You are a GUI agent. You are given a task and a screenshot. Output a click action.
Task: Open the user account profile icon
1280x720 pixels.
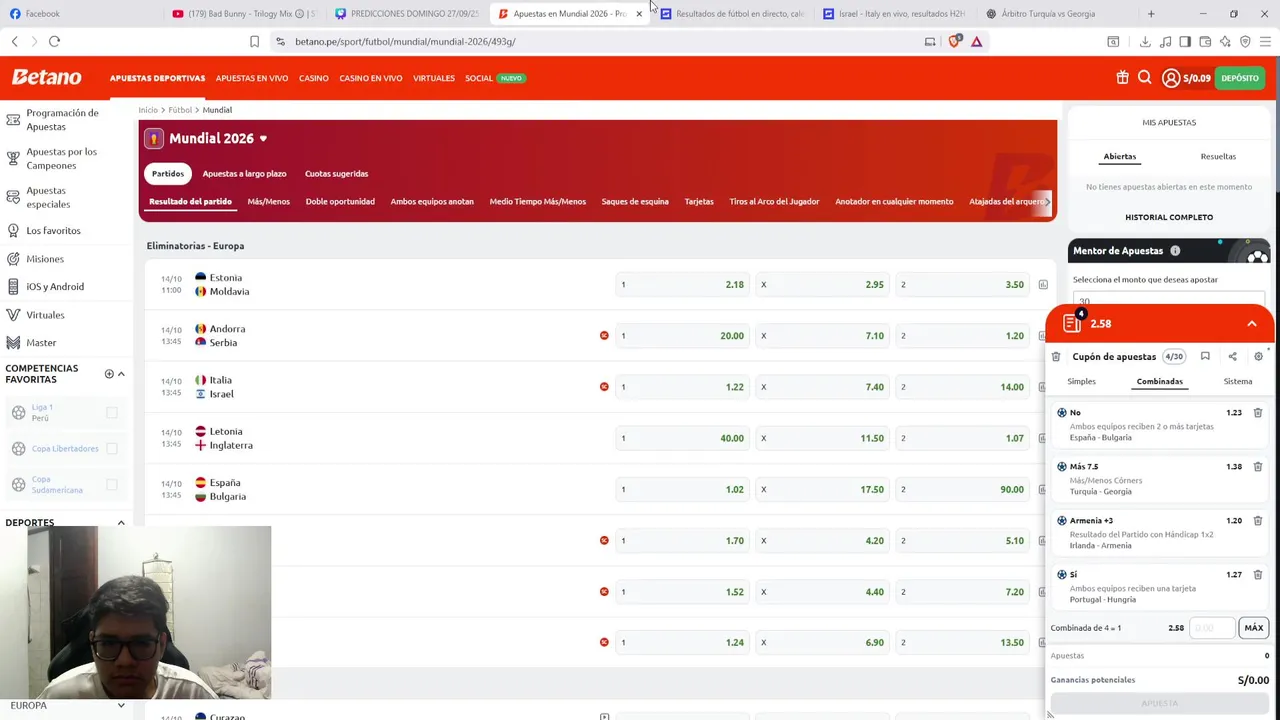1171,78
